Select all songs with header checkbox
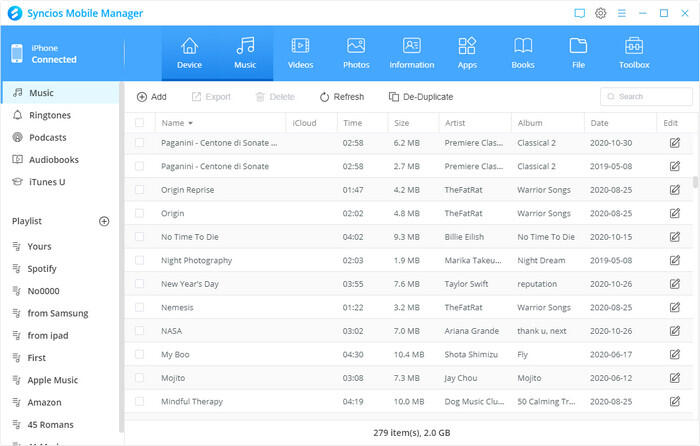The height and width of the screenshot is (446, 700). point(139,123)
